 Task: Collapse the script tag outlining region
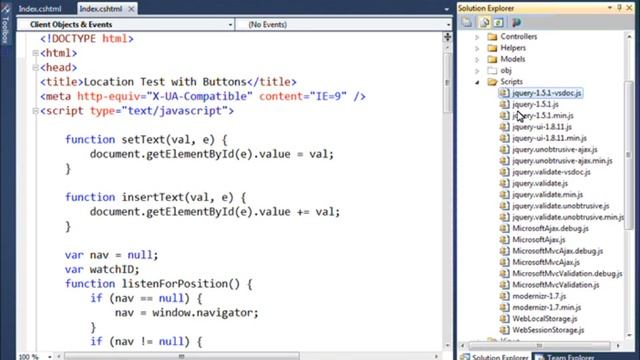(x=36, y=111)
